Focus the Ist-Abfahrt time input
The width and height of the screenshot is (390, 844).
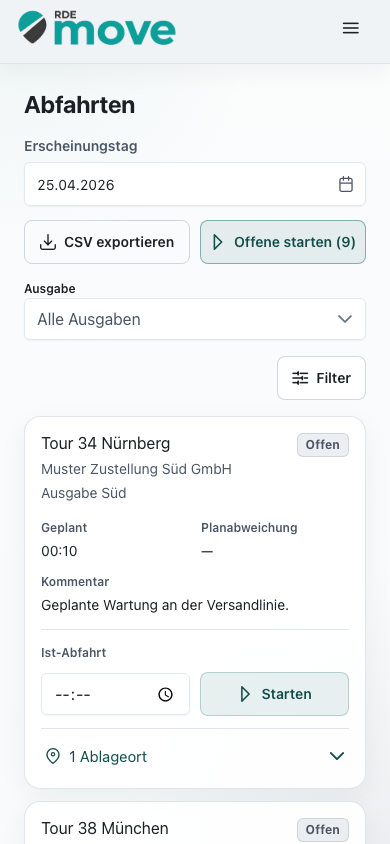pyautogui.click(x=116, y=694)
